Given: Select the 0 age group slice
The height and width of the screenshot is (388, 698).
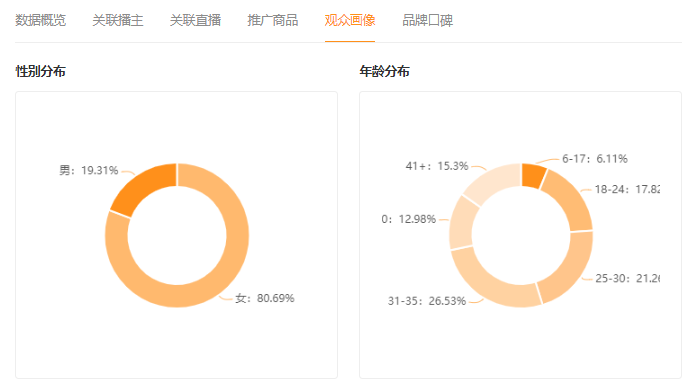Looking at the screenshot, I should click(462, 224).
